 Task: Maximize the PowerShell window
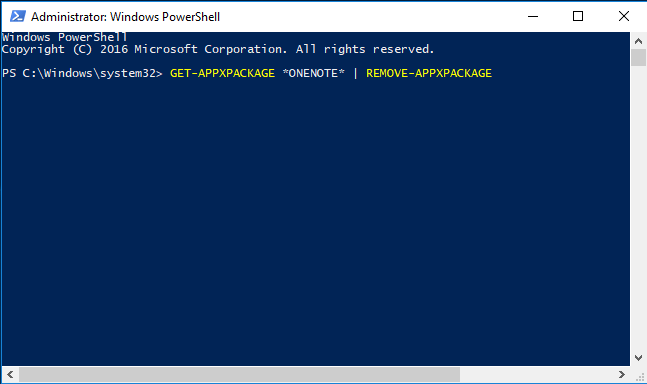(x=578, y=16)
